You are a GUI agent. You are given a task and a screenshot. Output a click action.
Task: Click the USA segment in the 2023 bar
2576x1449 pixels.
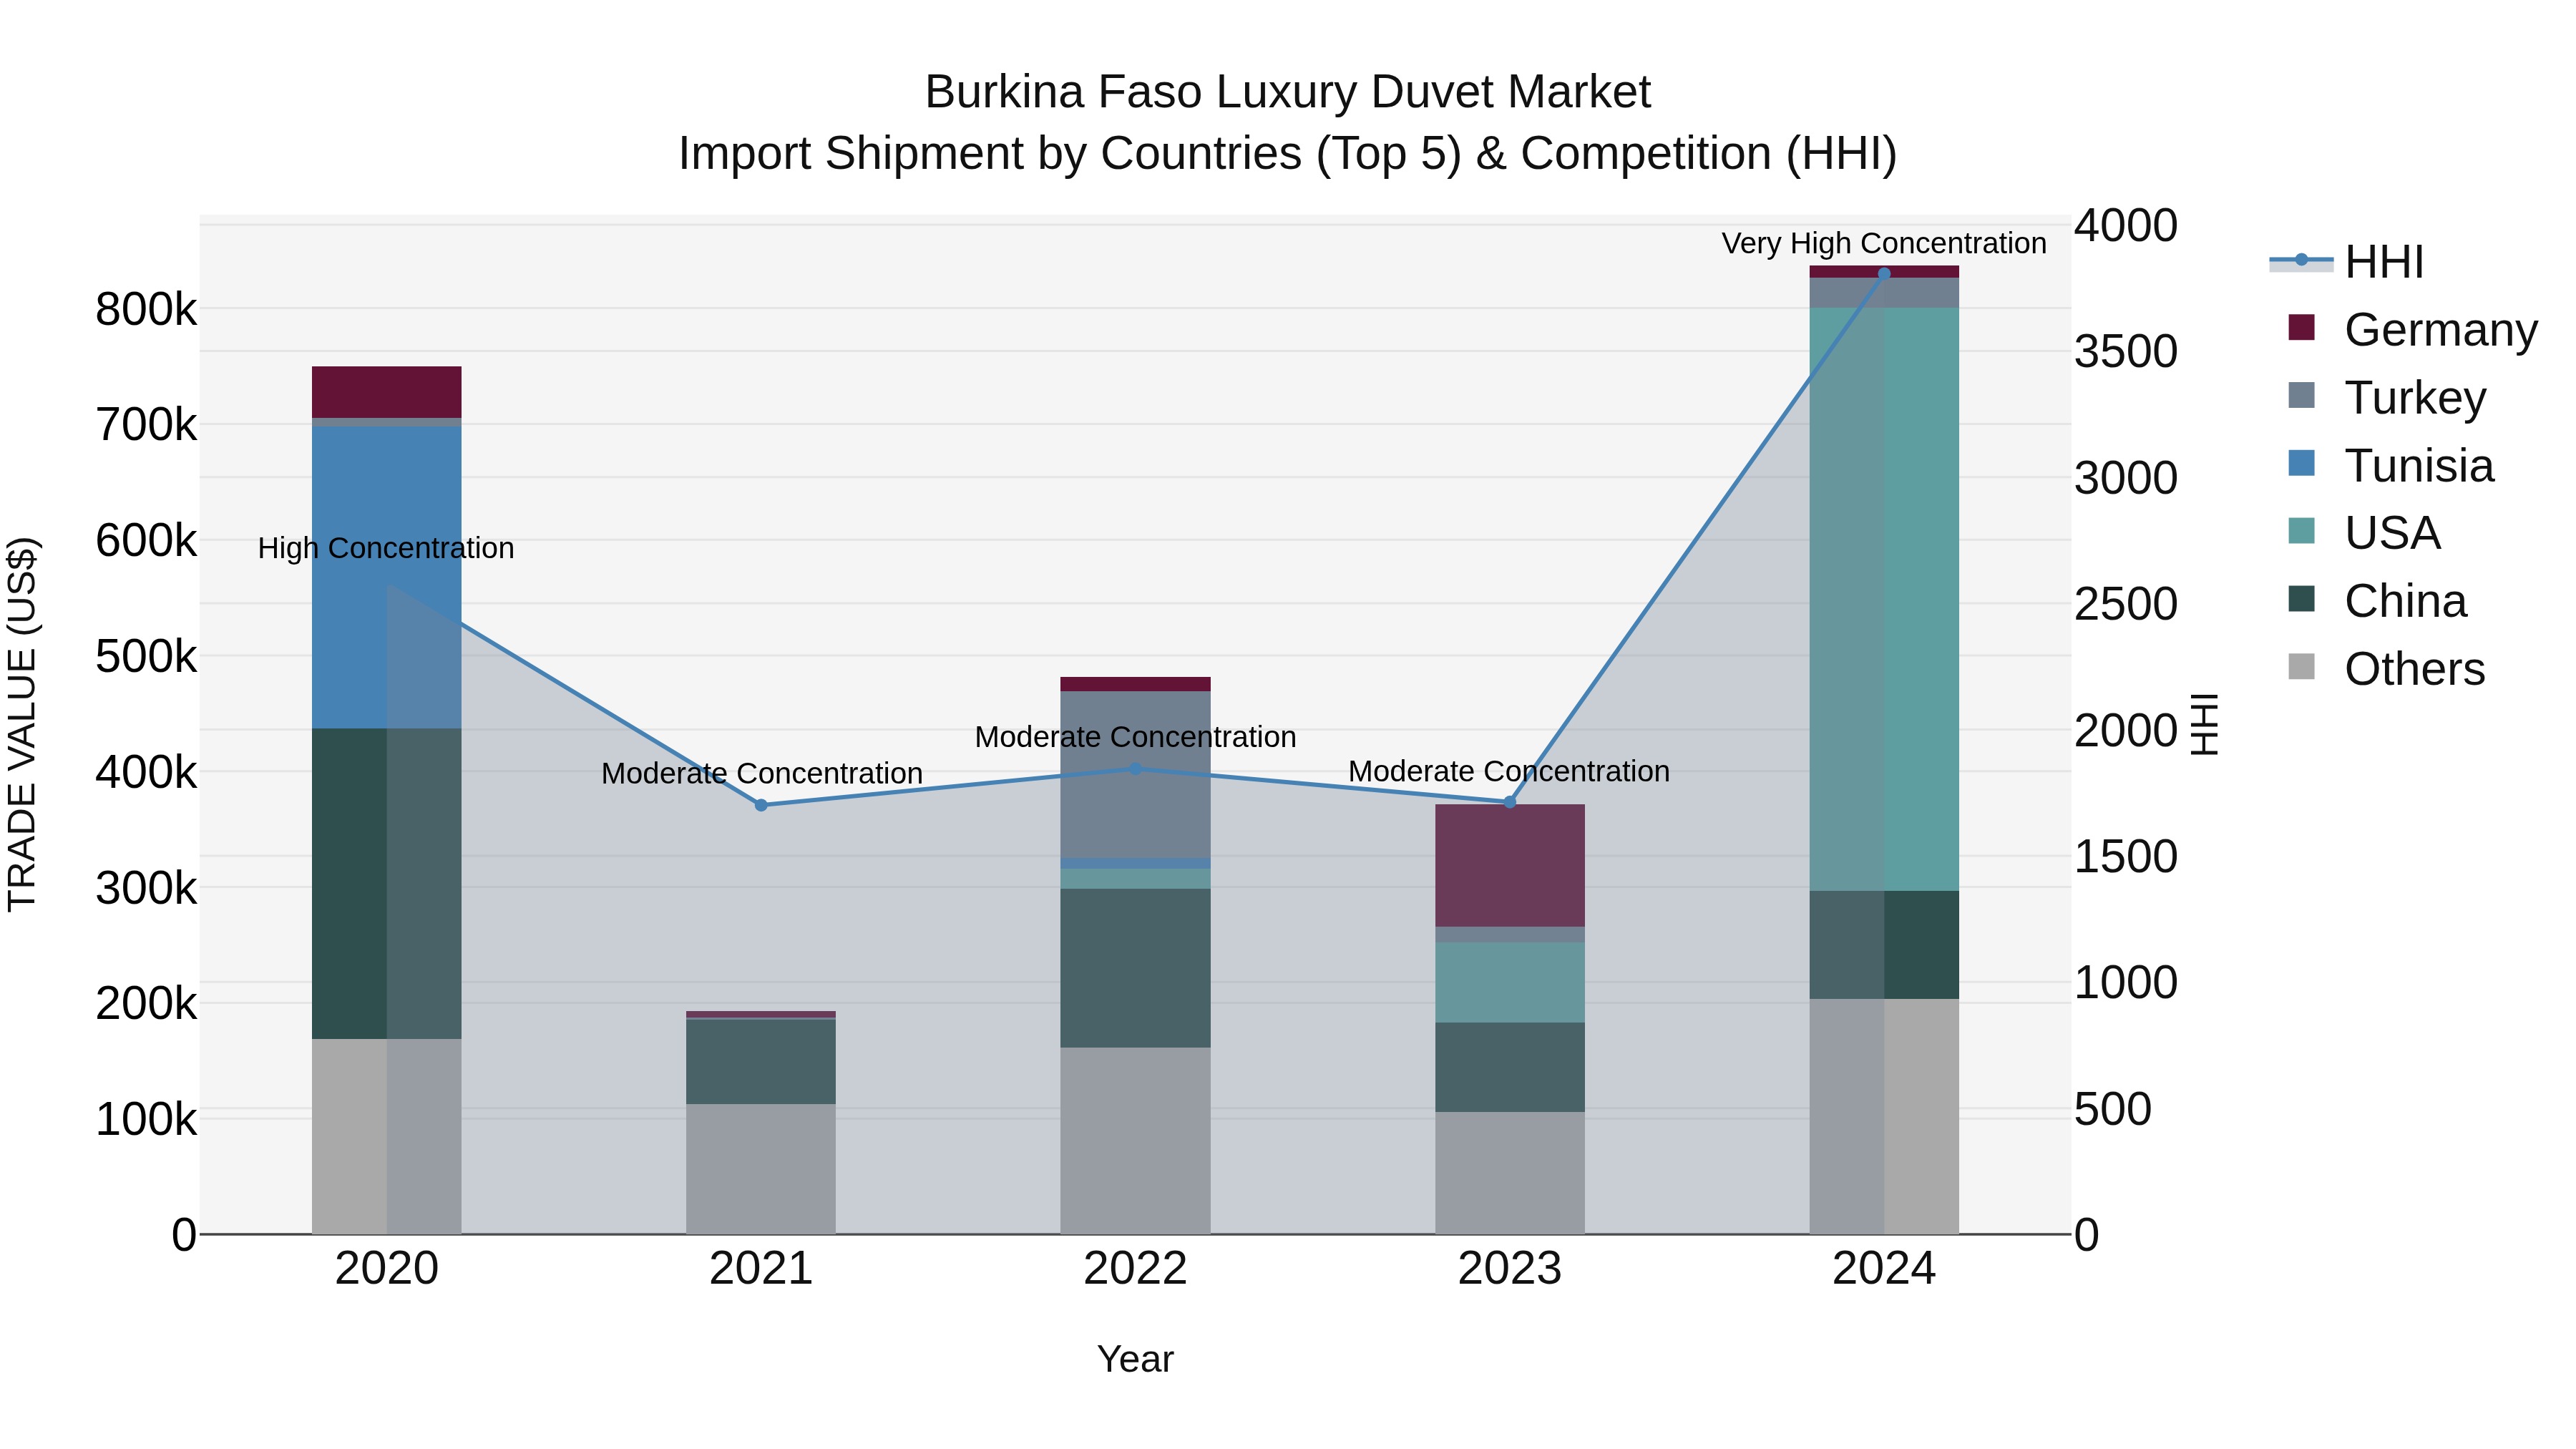click(1510, 983)
